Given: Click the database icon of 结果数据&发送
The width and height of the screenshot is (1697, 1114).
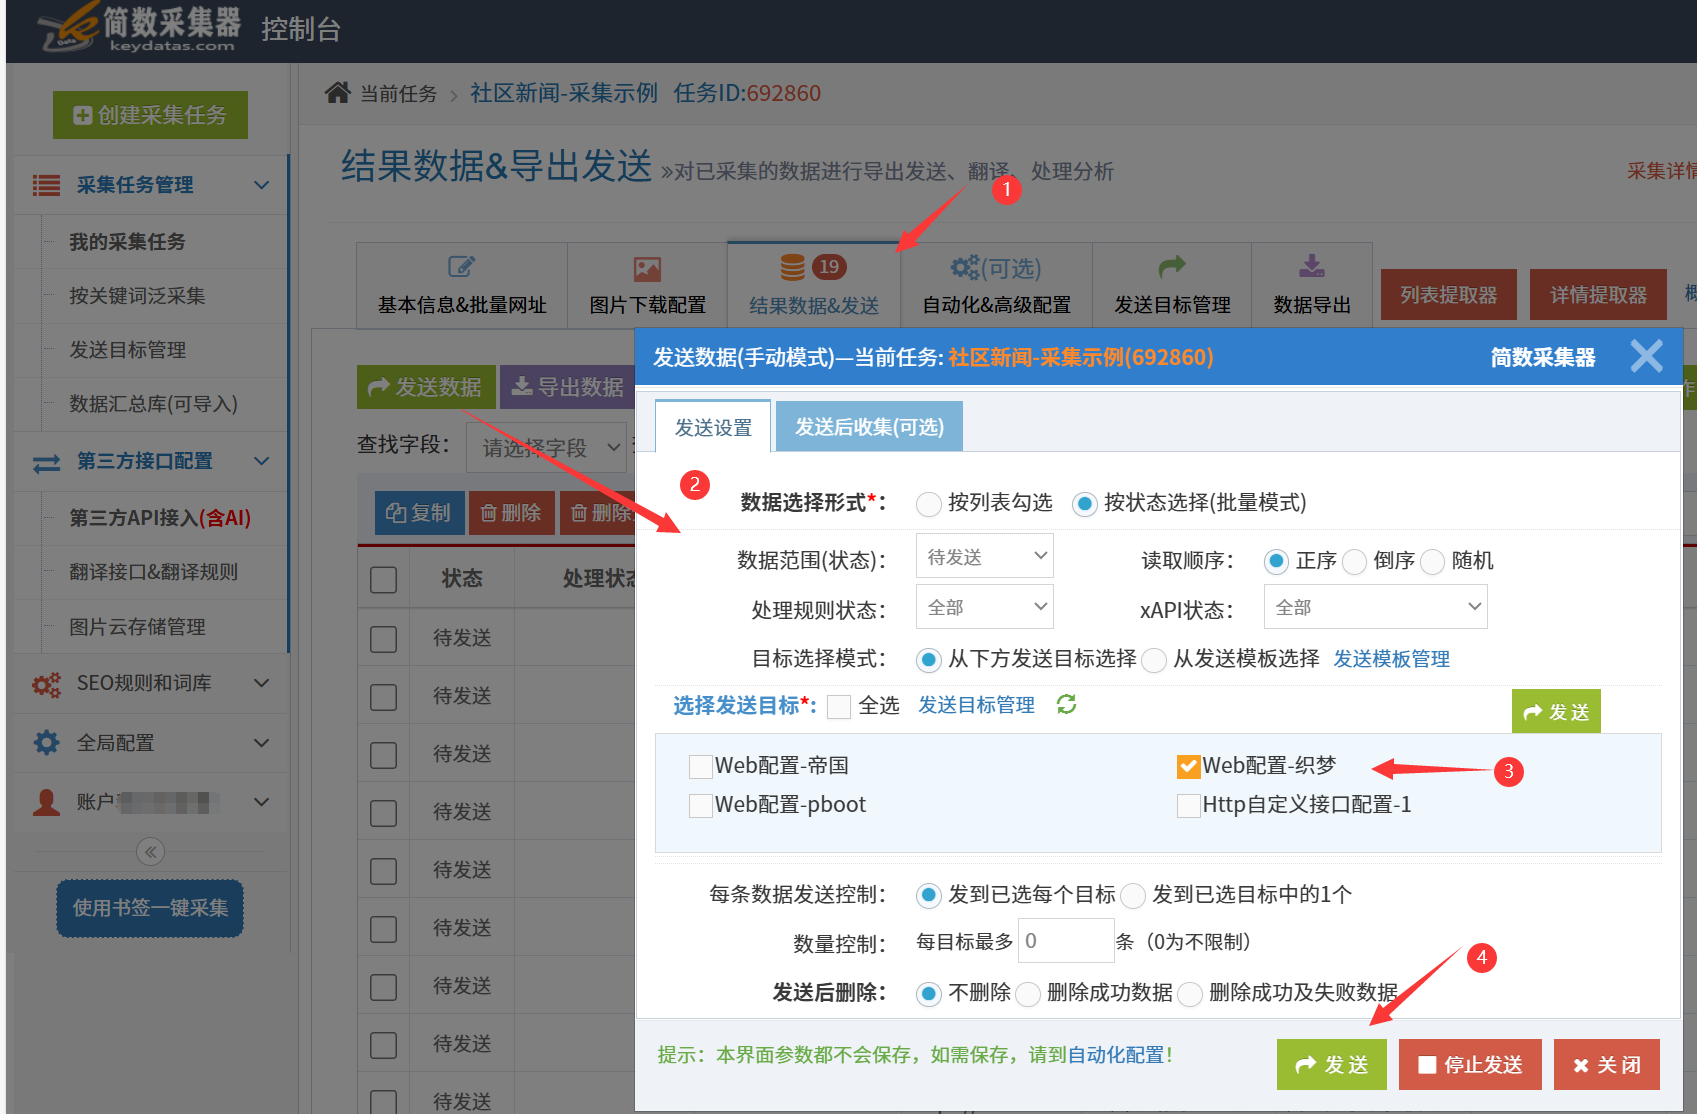Looking at the screenshot, I should click(x=792, y=267).
